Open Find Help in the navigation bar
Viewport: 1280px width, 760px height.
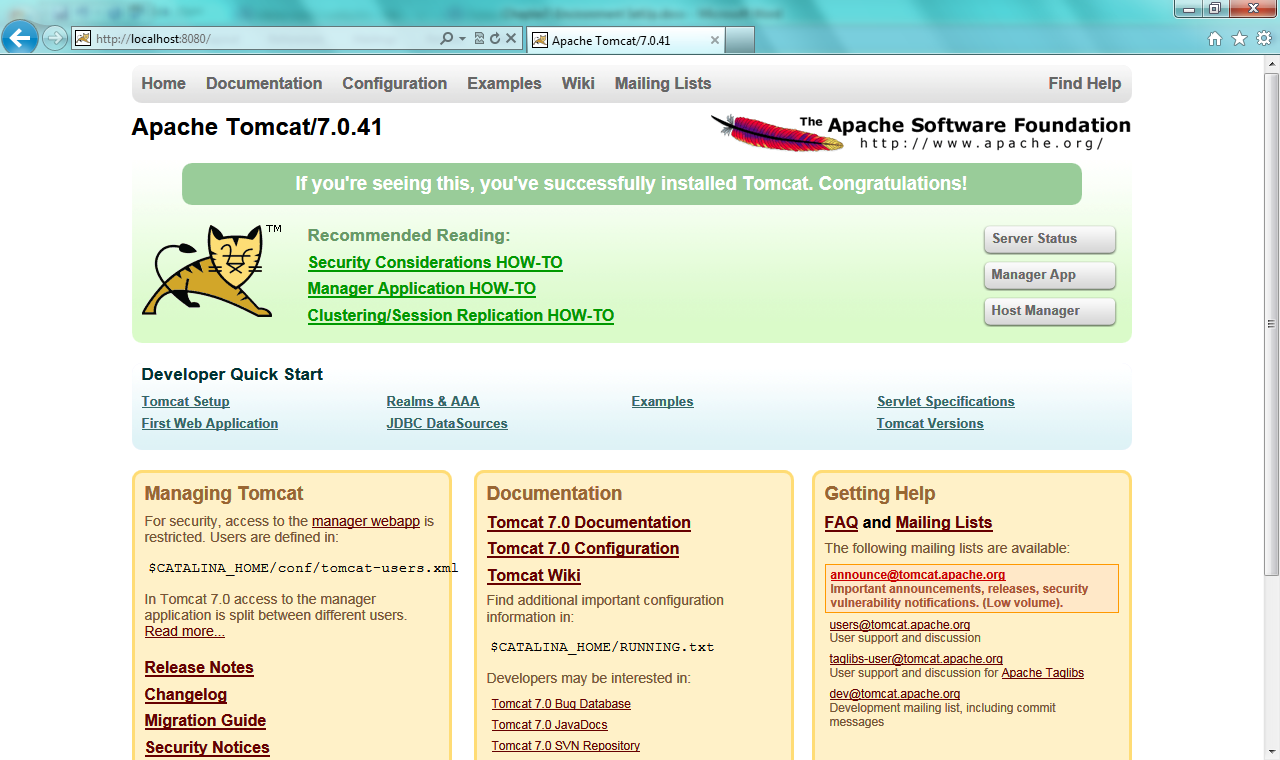coord(1084,84)
